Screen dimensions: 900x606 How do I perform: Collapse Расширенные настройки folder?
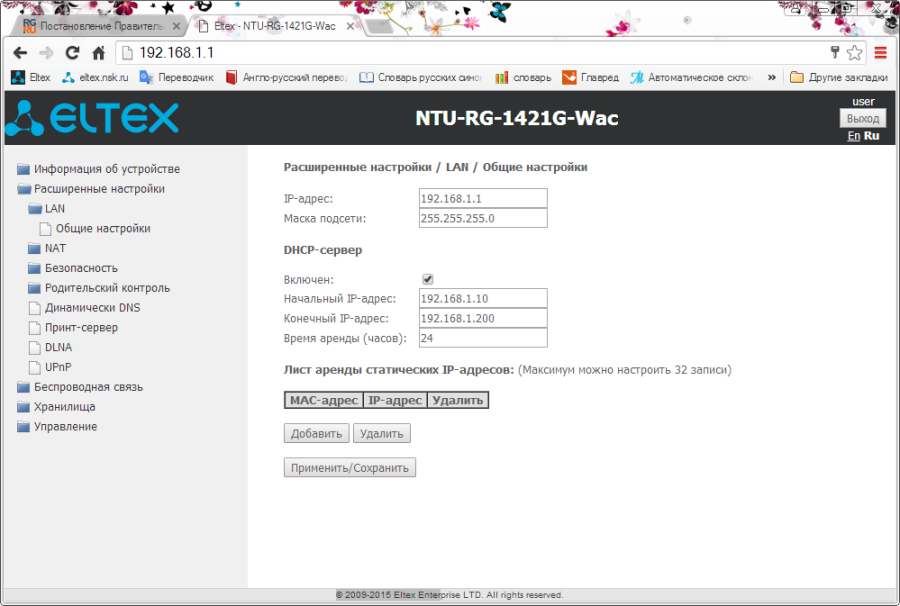point(91,189)
